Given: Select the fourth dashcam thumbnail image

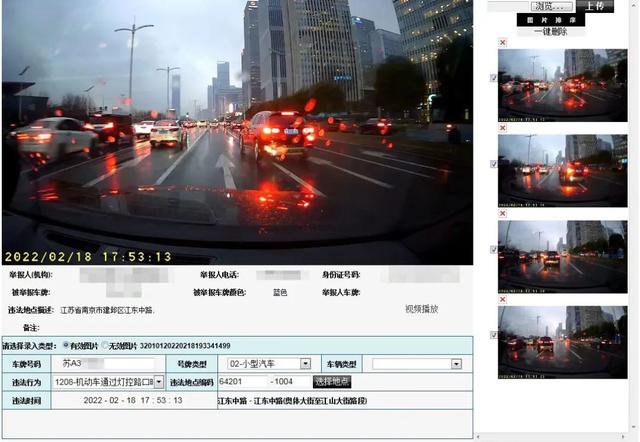Looking at the screenshot, I should [x=562, y=342].
